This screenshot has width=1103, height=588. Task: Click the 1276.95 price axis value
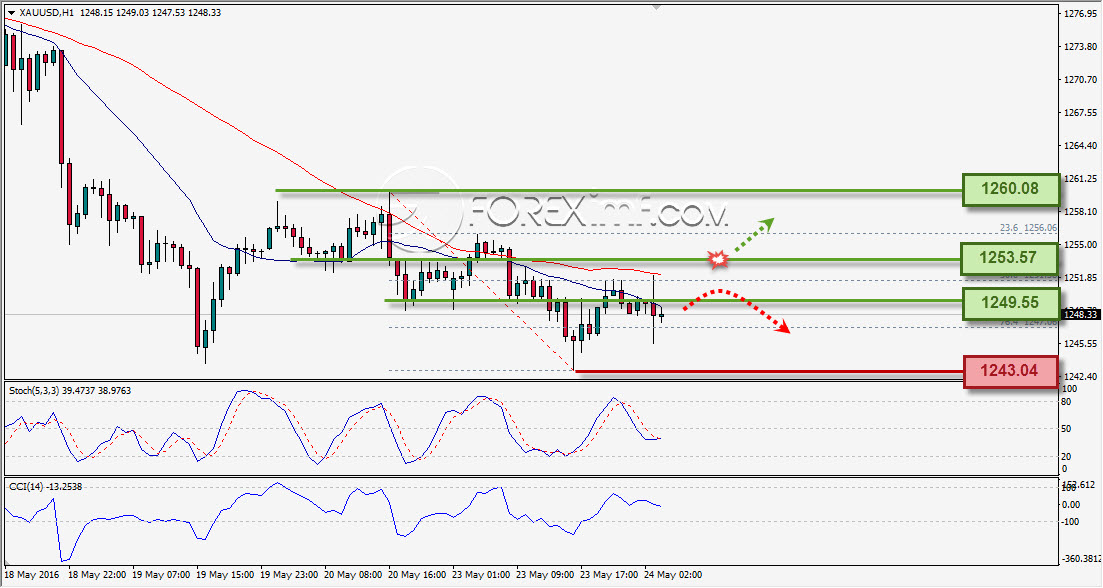[x=1080, y=13]
